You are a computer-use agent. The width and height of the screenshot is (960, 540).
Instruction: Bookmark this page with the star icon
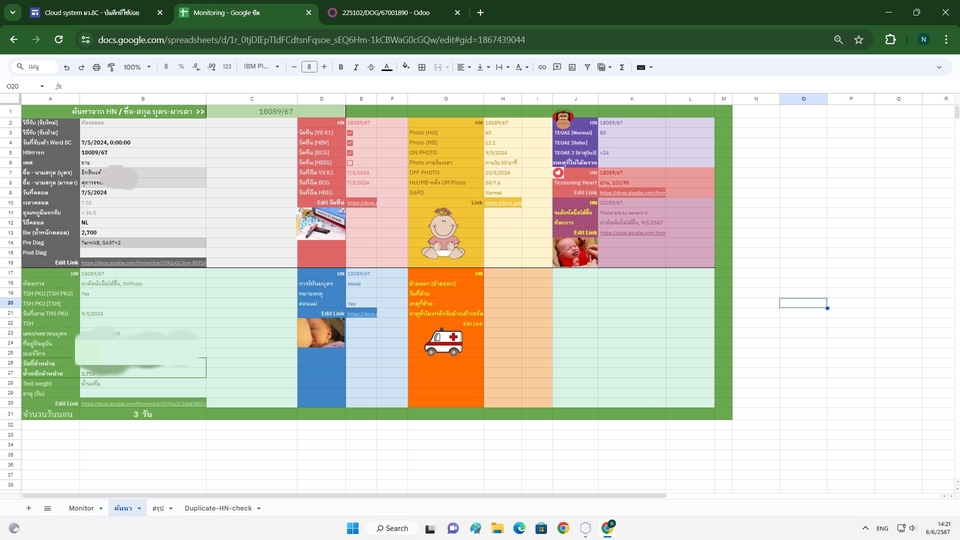(858, 40)
